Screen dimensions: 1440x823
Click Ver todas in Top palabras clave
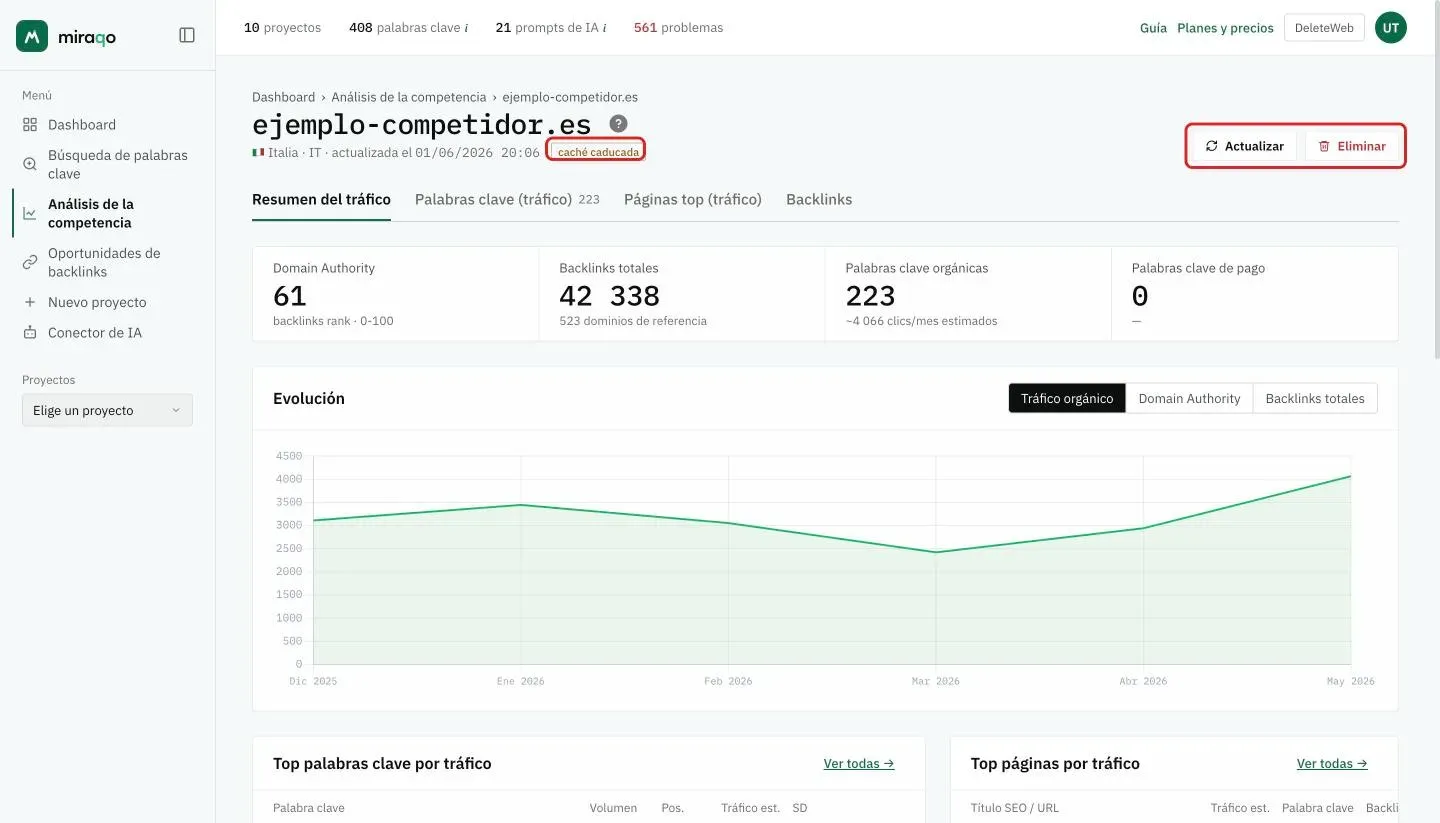pos(859,763)
